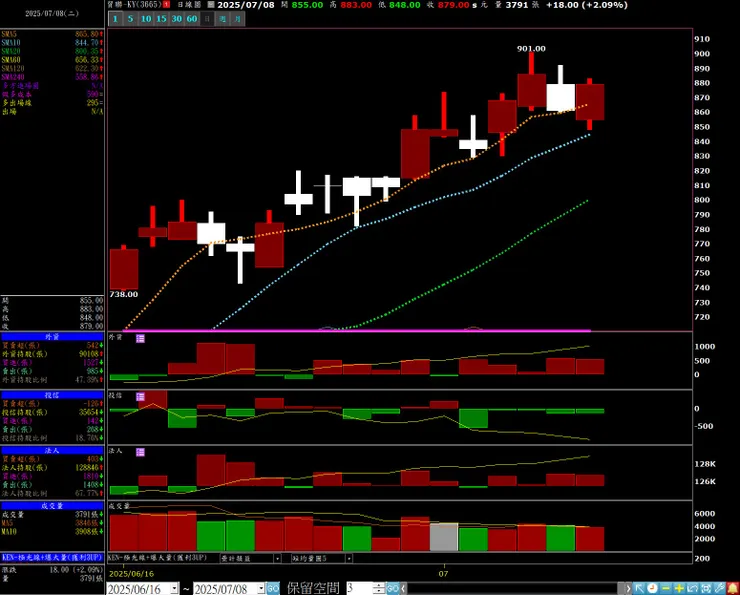This screenshot has height=595, width=740.
Task: Increase 保留空間 value with up stepper
Action: pos(379,586)
